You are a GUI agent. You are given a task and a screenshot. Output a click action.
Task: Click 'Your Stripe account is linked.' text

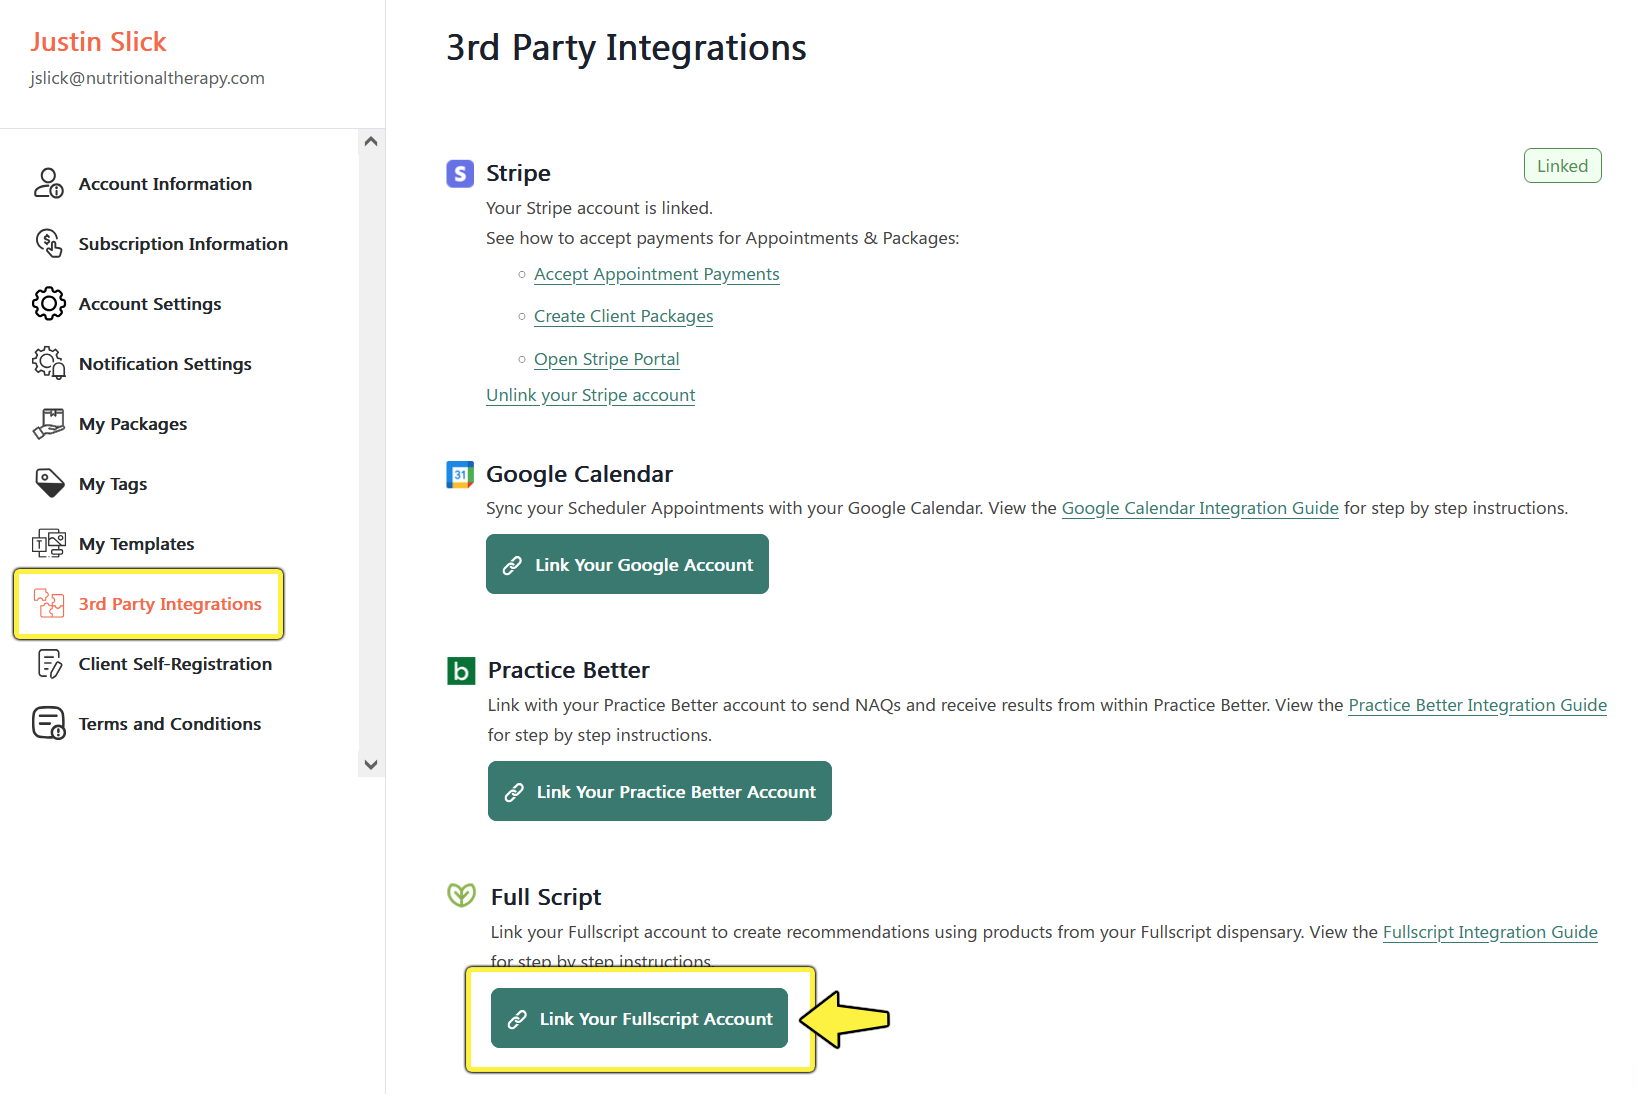(x=599, y=208)
